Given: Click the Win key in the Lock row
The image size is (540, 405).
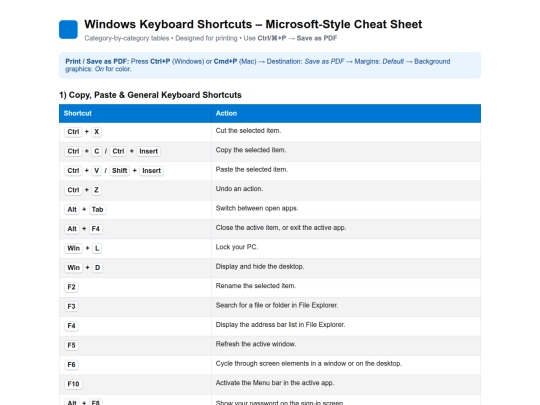Looking at the screenshot, I should (x=73, y=248).
